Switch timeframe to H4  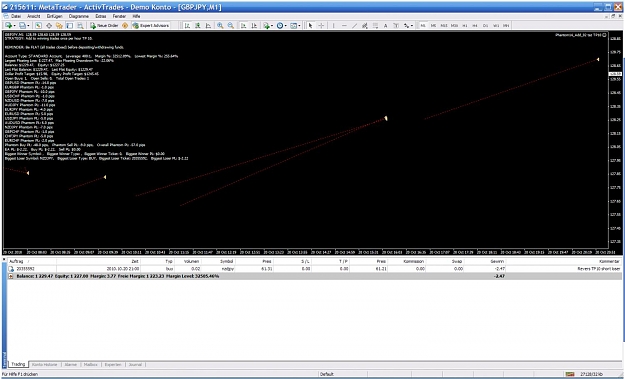tap(475, 26)
